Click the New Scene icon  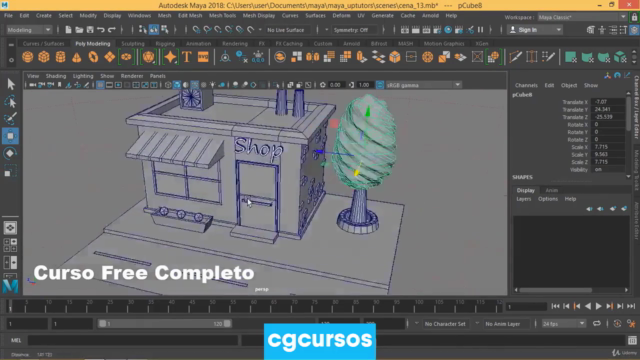coord(68,30)
